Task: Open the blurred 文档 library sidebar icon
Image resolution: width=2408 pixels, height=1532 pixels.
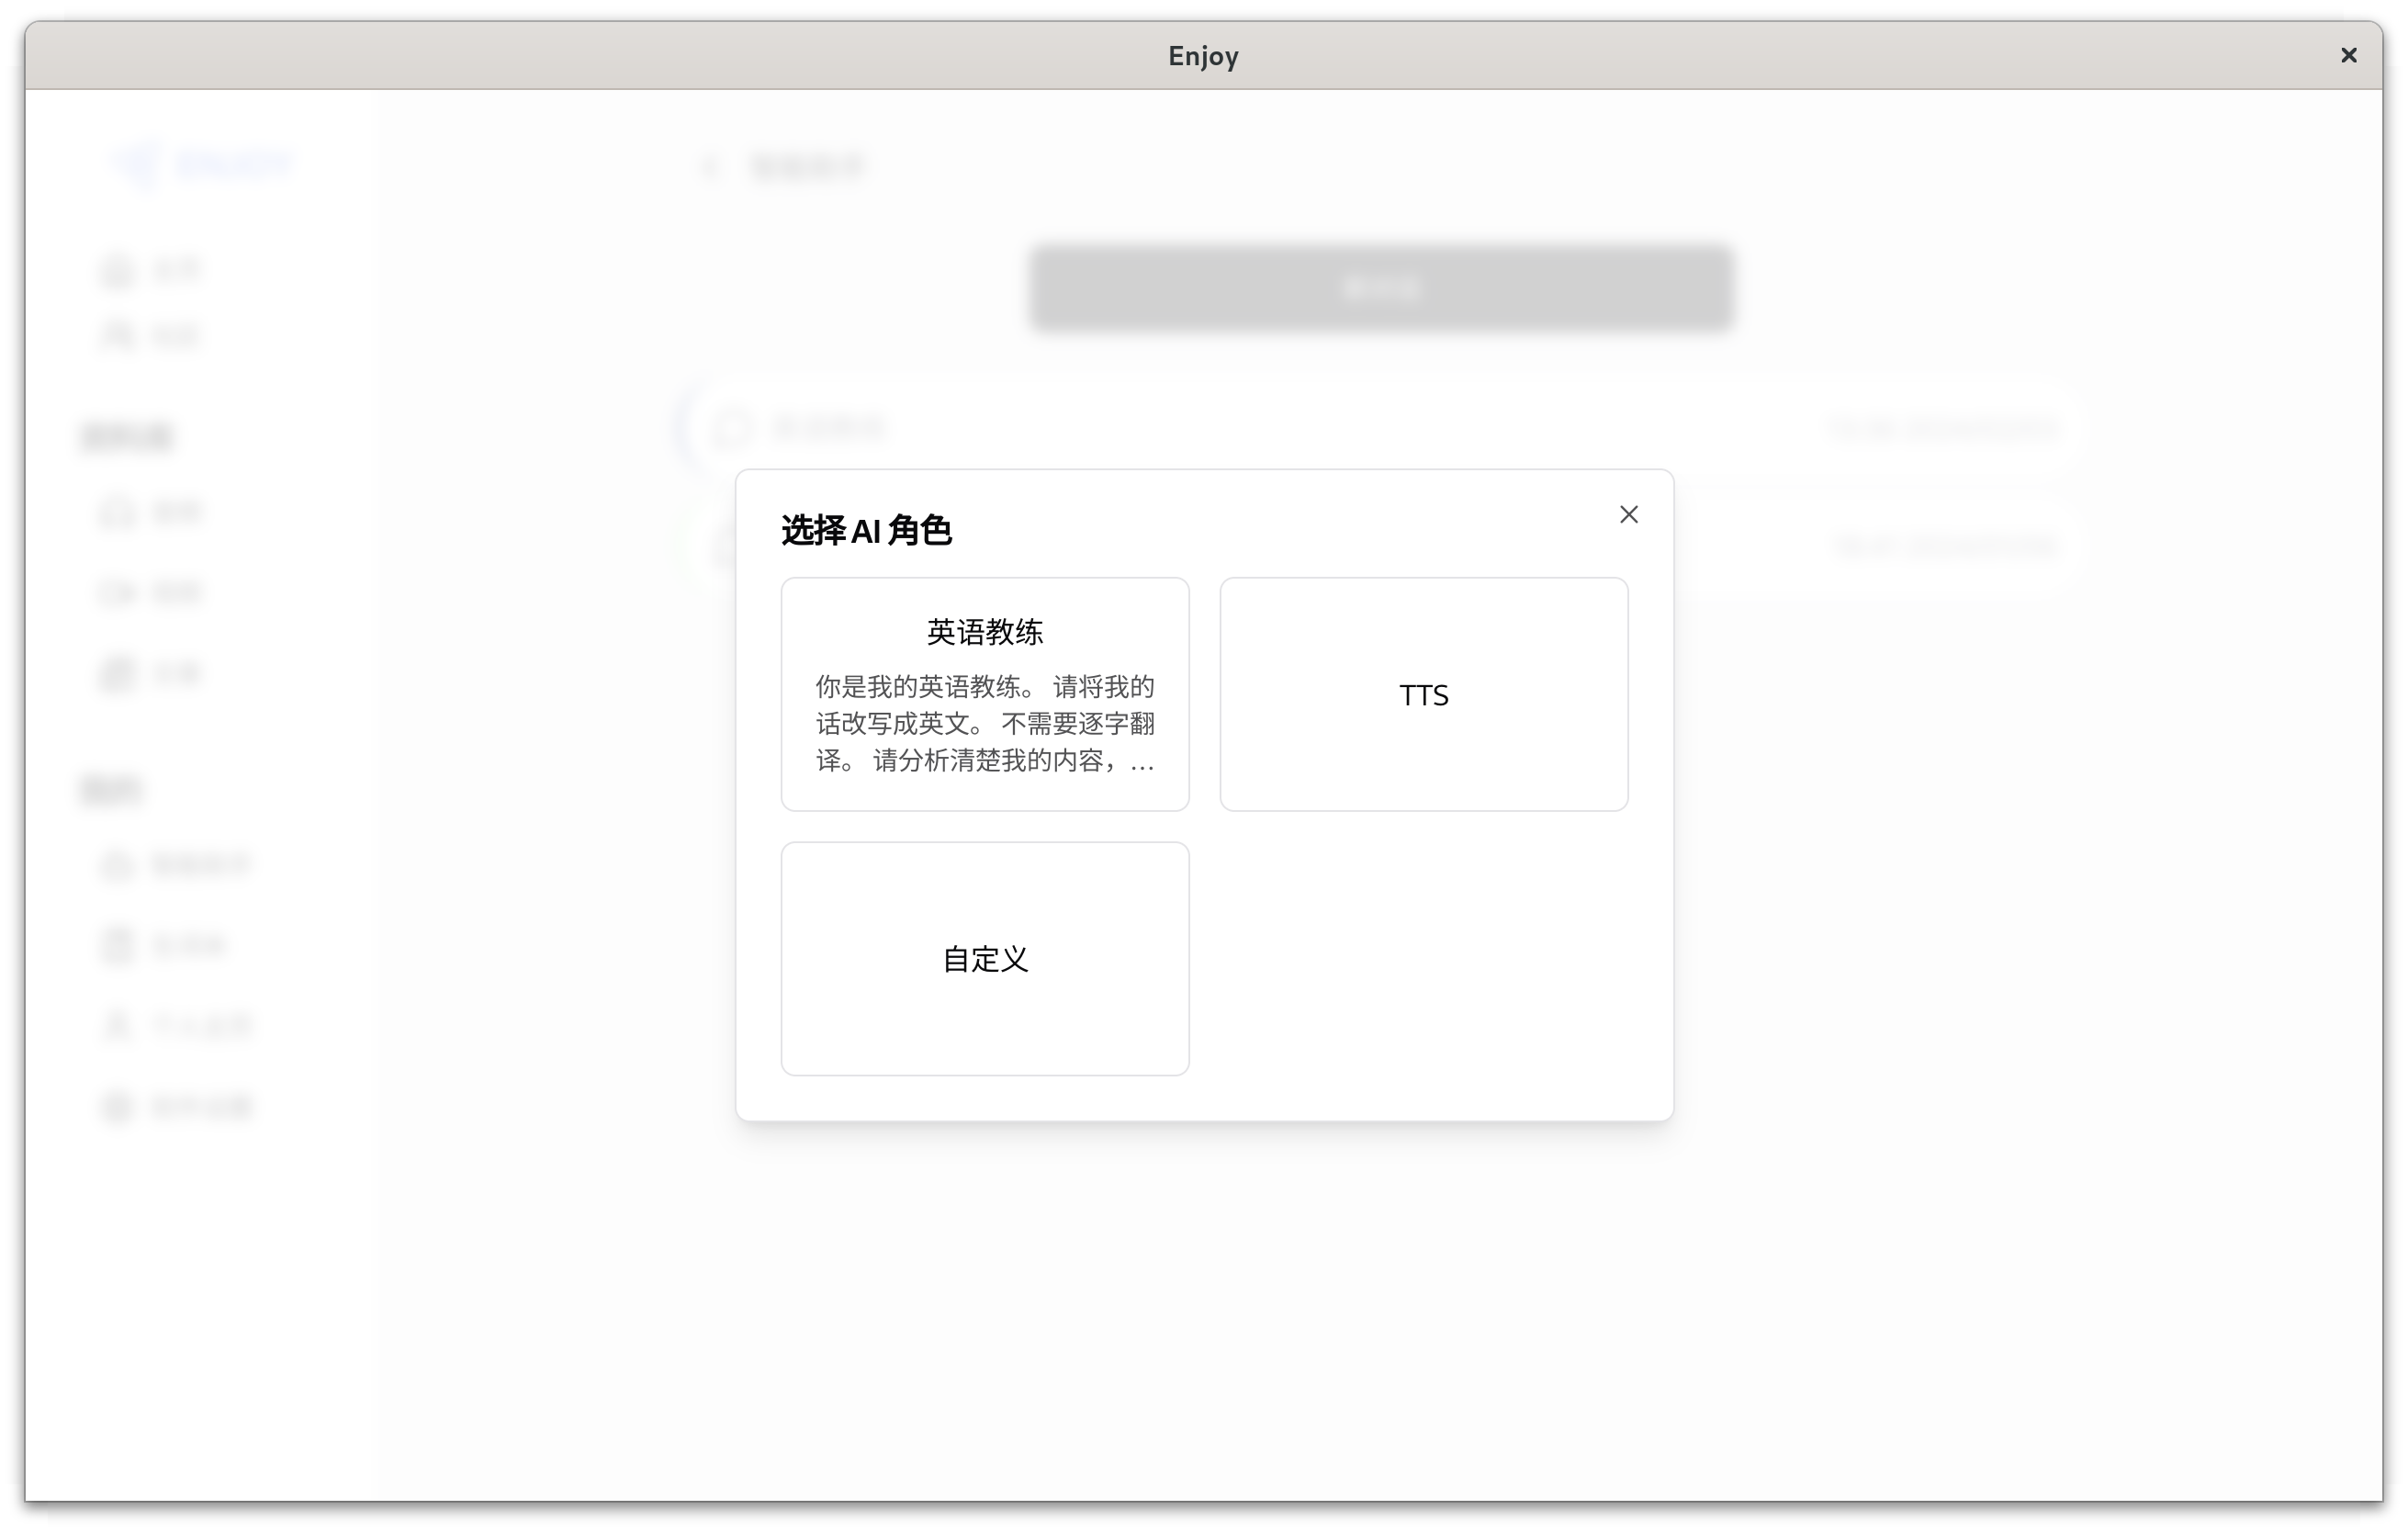Action: click(x=117, y=673)
